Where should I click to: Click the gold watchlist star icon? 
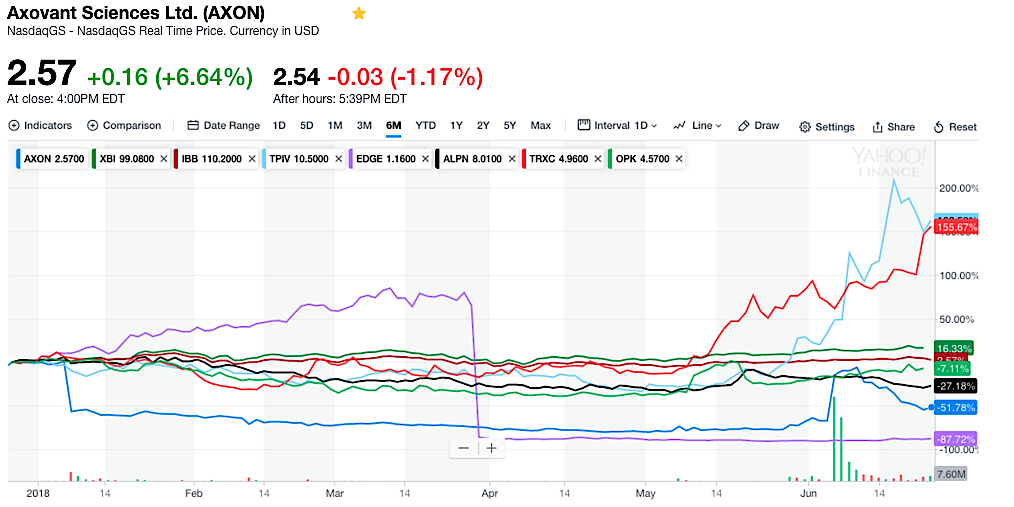(x=359, y=14)
